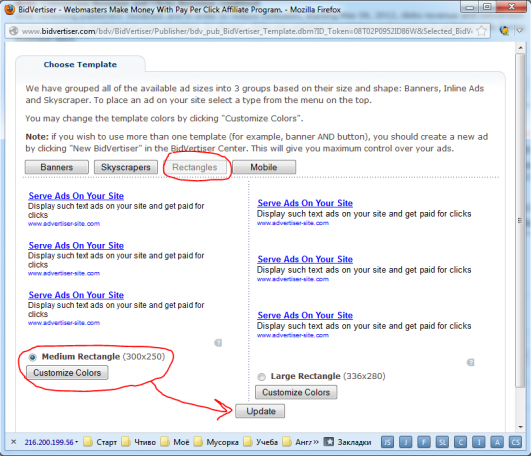Open the Закладки bookmarks menu
This screenshot has height=456, width=531.
click(347, 442)
